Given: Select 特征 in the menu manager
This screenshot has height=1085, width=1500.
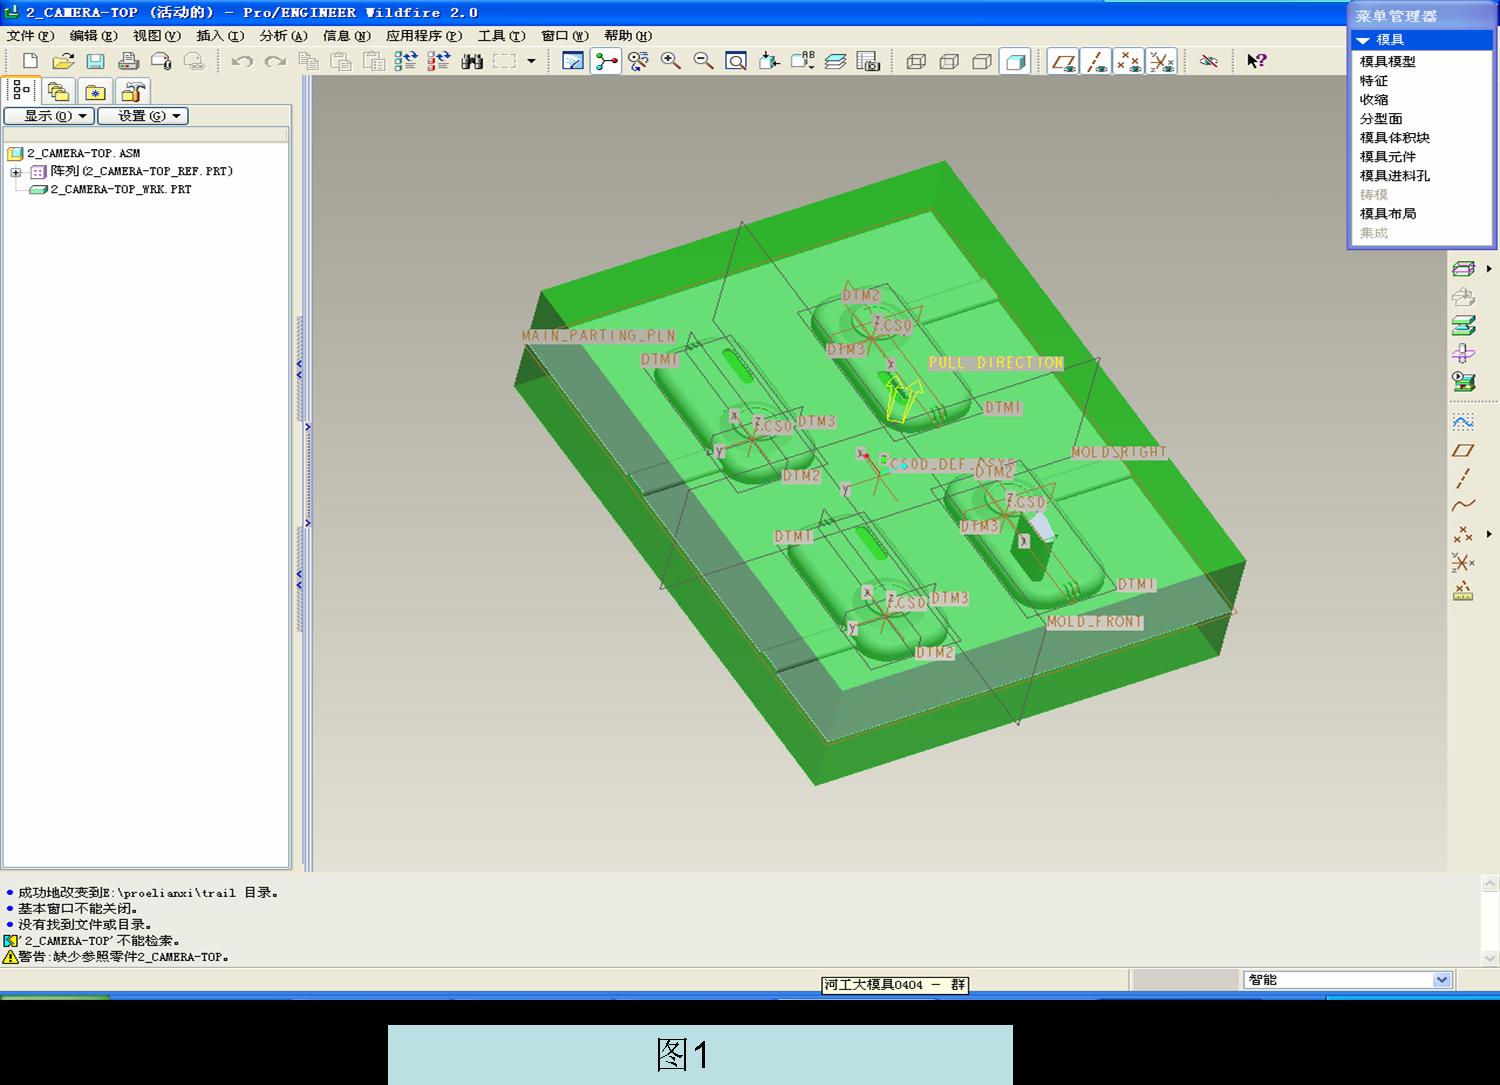Looking at the screenshot, I should [1374, 80].
